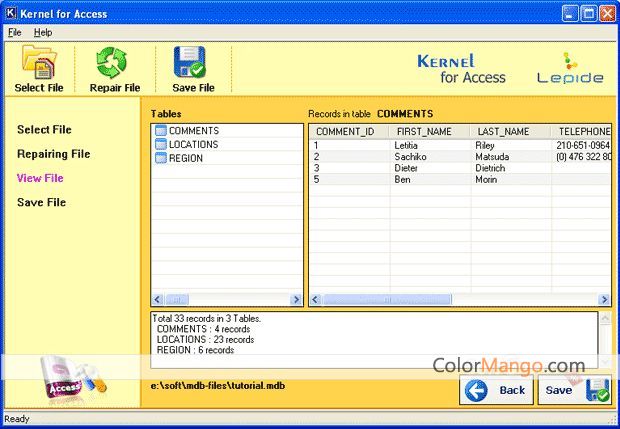Open the File menu
The height and width of the screenshot is (429, 620).
point(14,33)
